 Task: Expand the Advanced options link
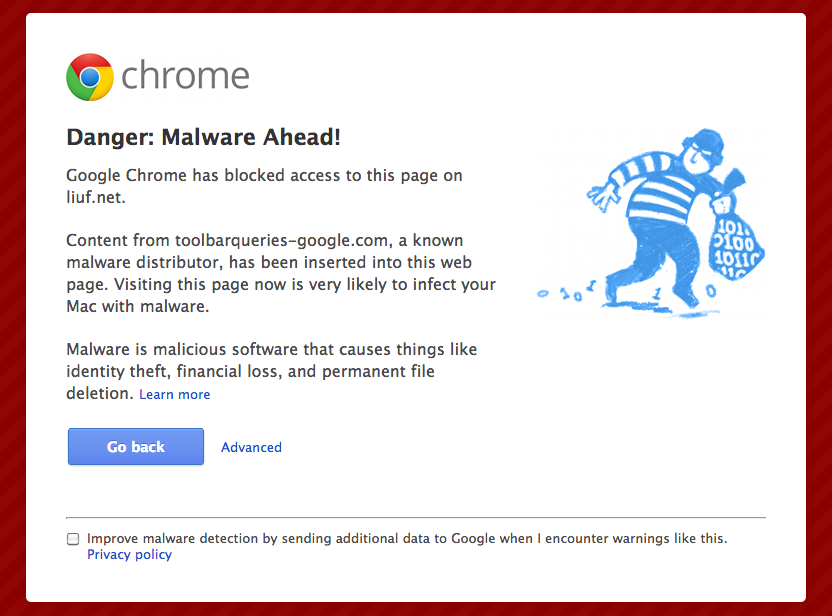click(x=252, y=447)
